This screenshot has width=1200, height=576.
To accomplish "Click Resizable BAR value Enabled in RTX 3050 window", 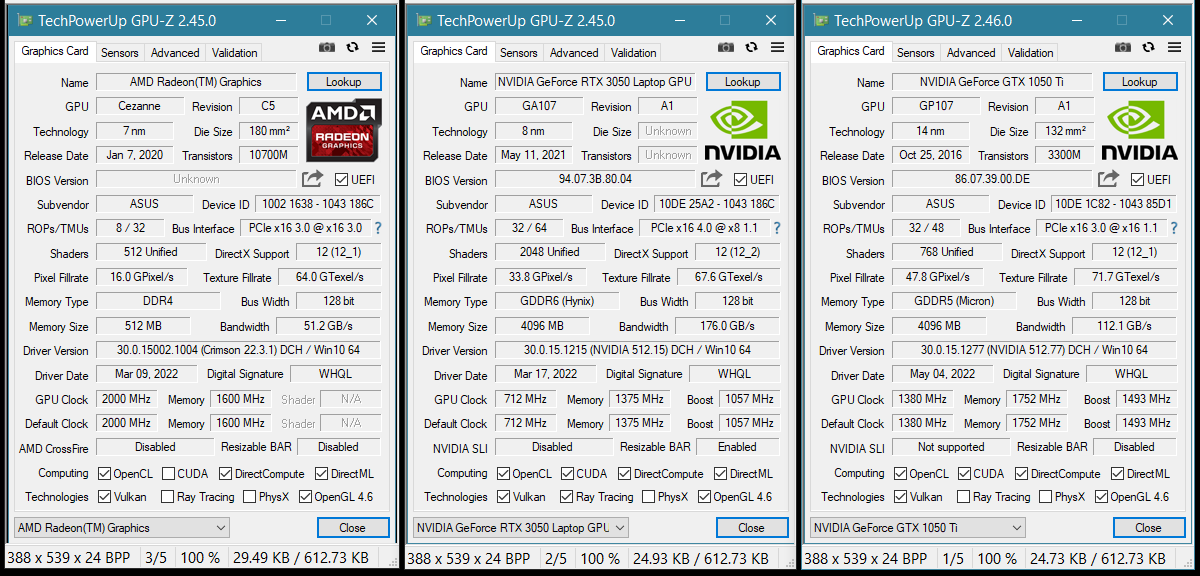I will tap(738, 447).
